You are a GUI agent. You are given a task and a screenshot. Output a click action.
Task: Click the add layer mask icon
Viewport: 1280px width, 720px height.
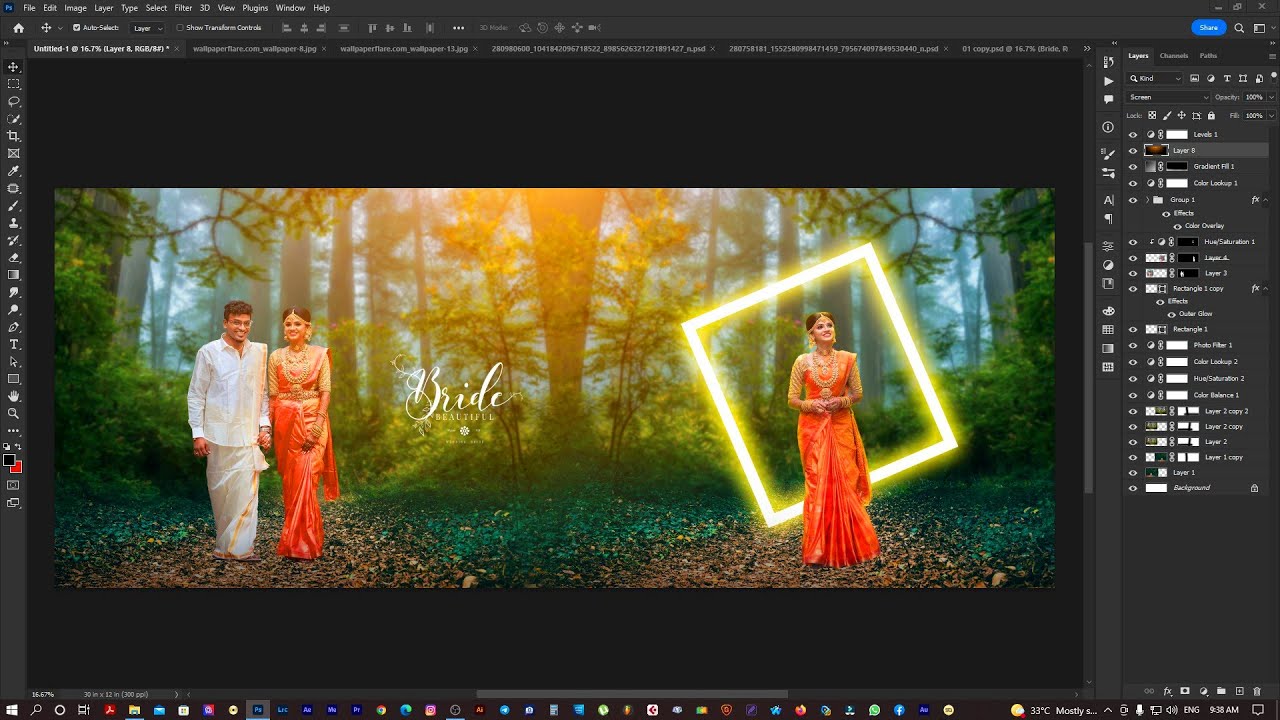pyautogui.click(x=1185, y=691)
